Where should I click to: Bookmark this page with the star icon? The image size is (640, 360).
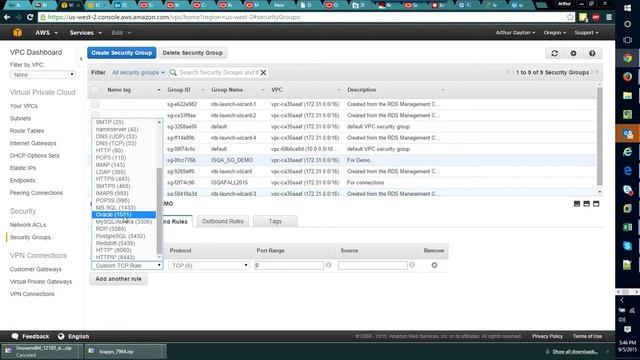point(570,17)
